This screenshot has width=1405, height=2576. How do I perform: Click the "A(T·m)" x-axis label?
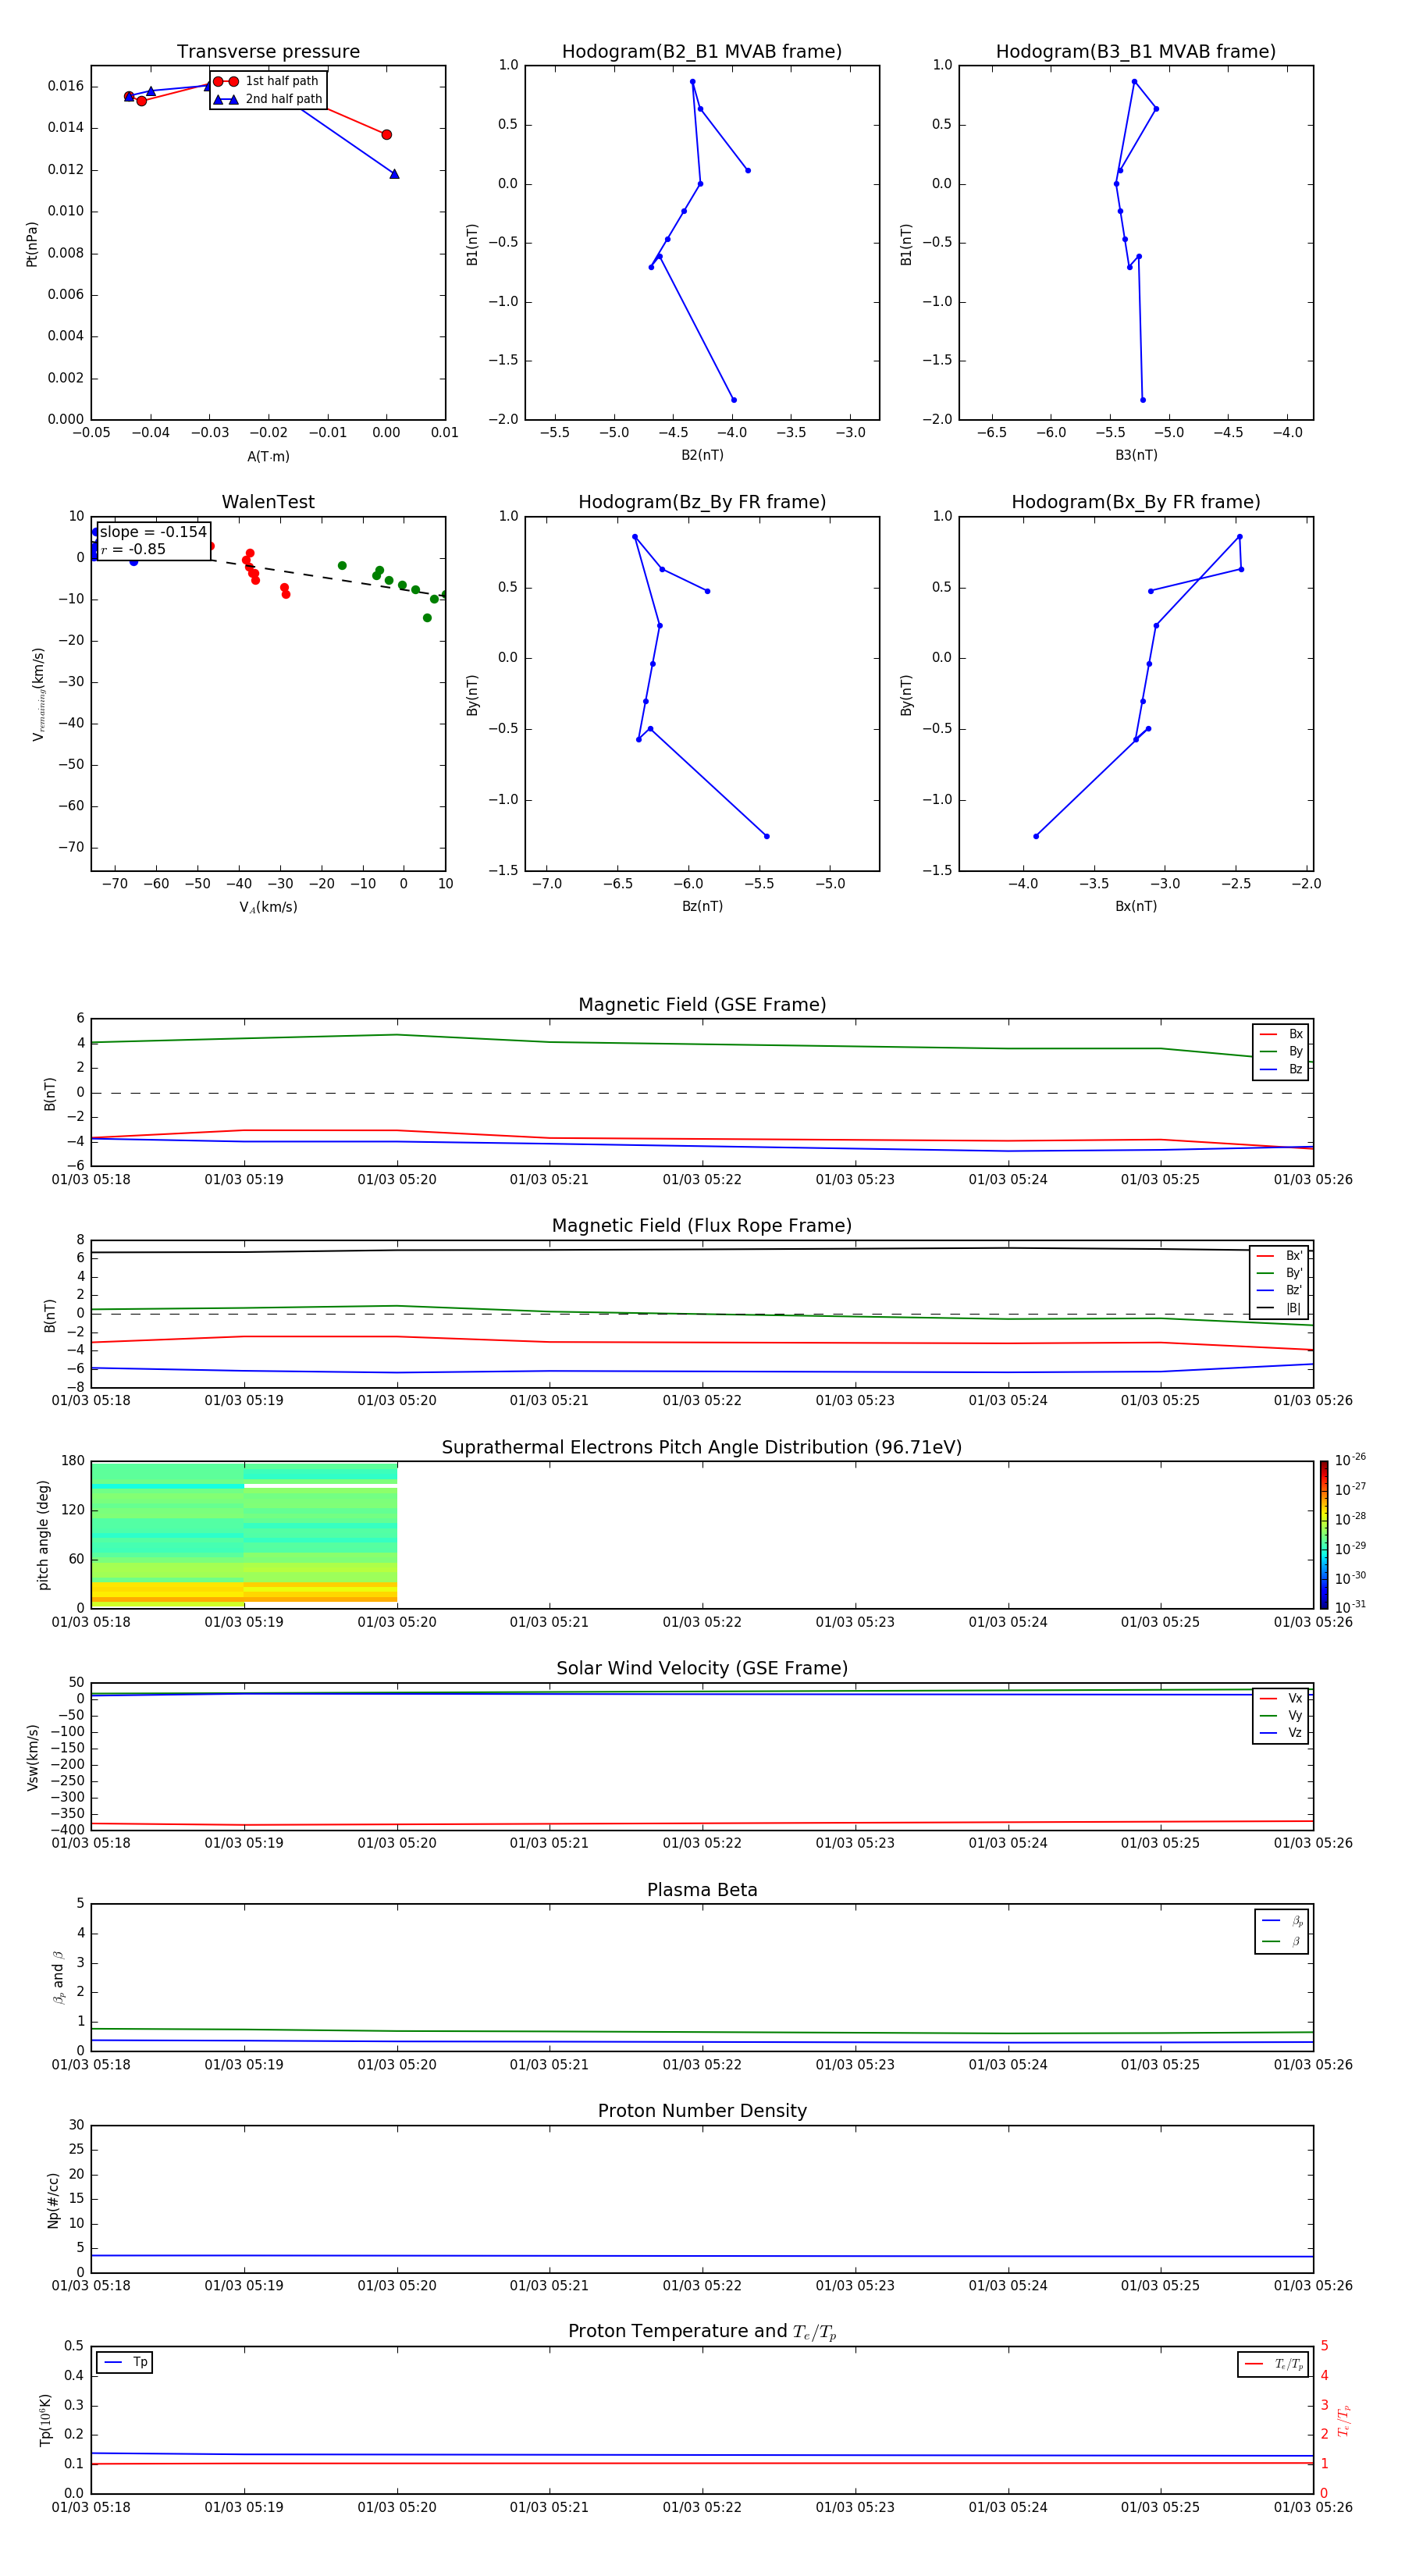(268, 457)
